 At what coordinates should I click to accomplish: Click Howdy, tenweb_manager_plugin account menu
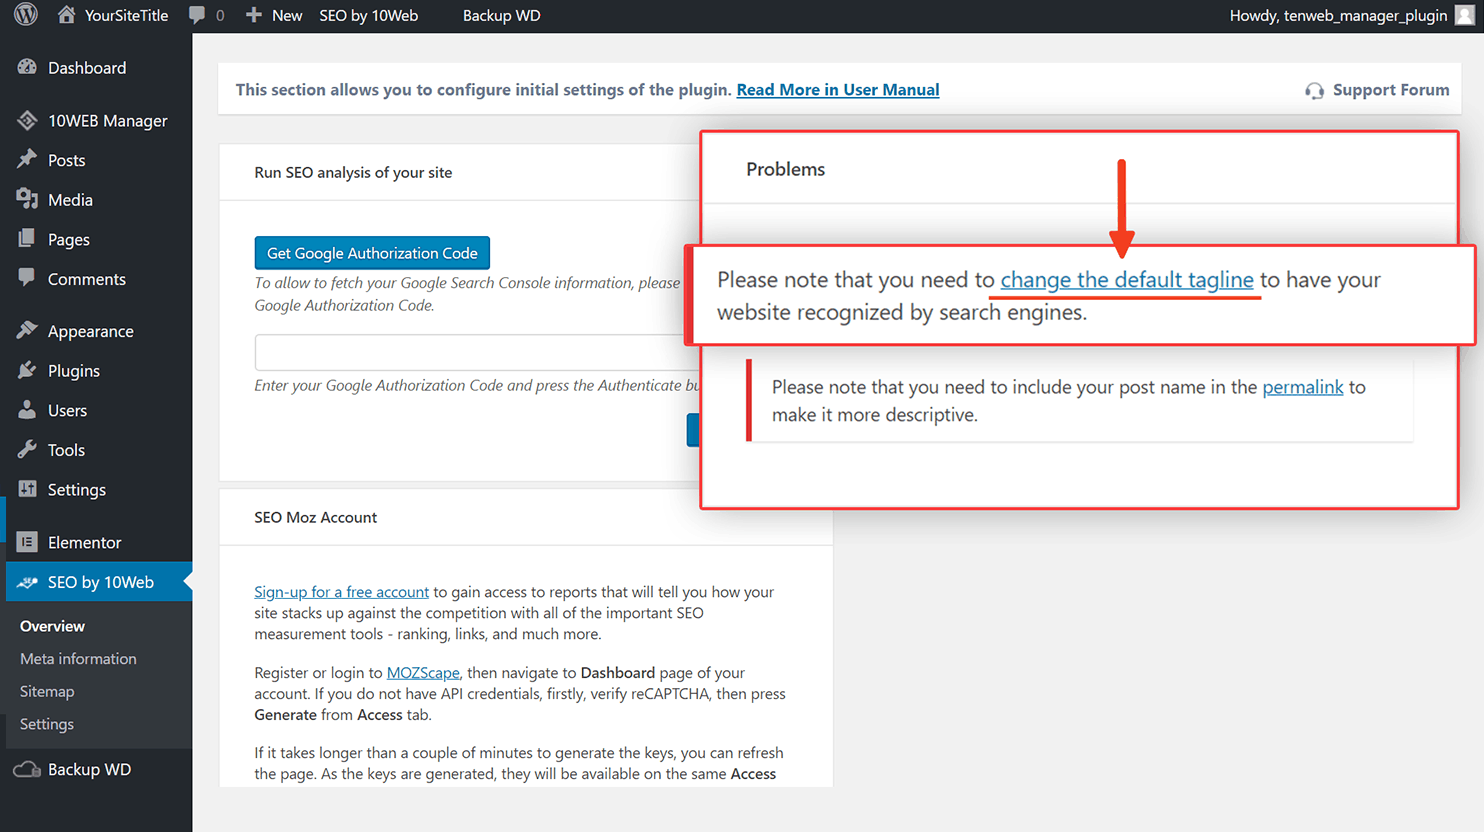point(1338,16)
